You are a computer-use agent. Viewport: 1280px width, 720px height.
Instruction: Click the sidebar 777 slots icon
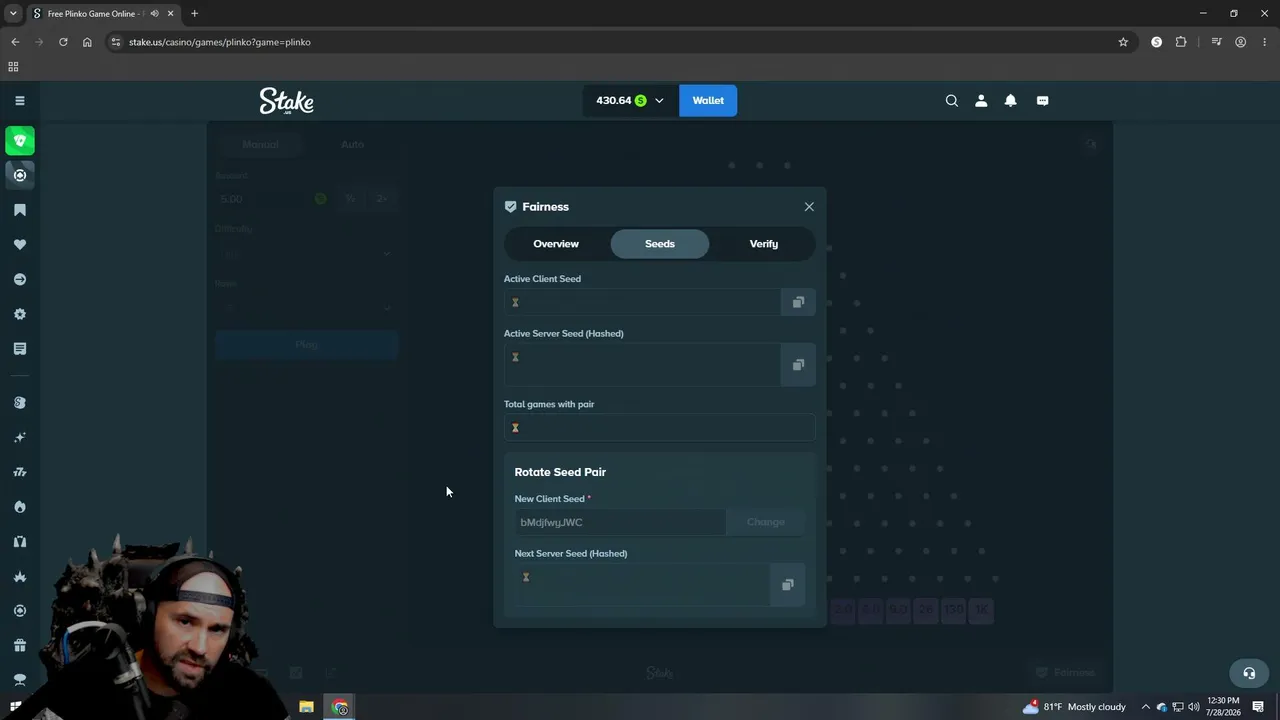[x=20, y=472]
